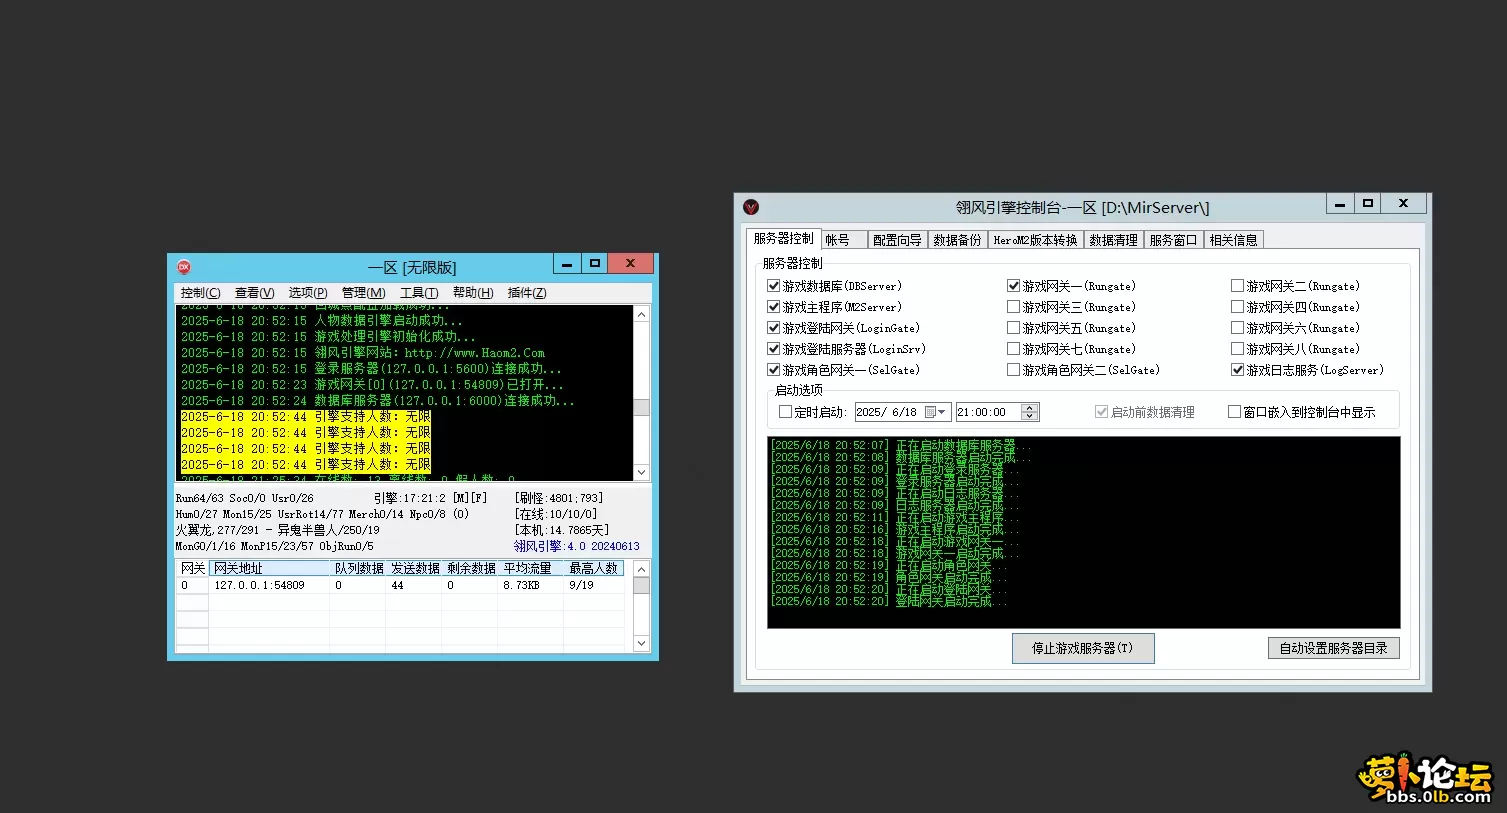Open the 管理(M) menu

[363, 293]
